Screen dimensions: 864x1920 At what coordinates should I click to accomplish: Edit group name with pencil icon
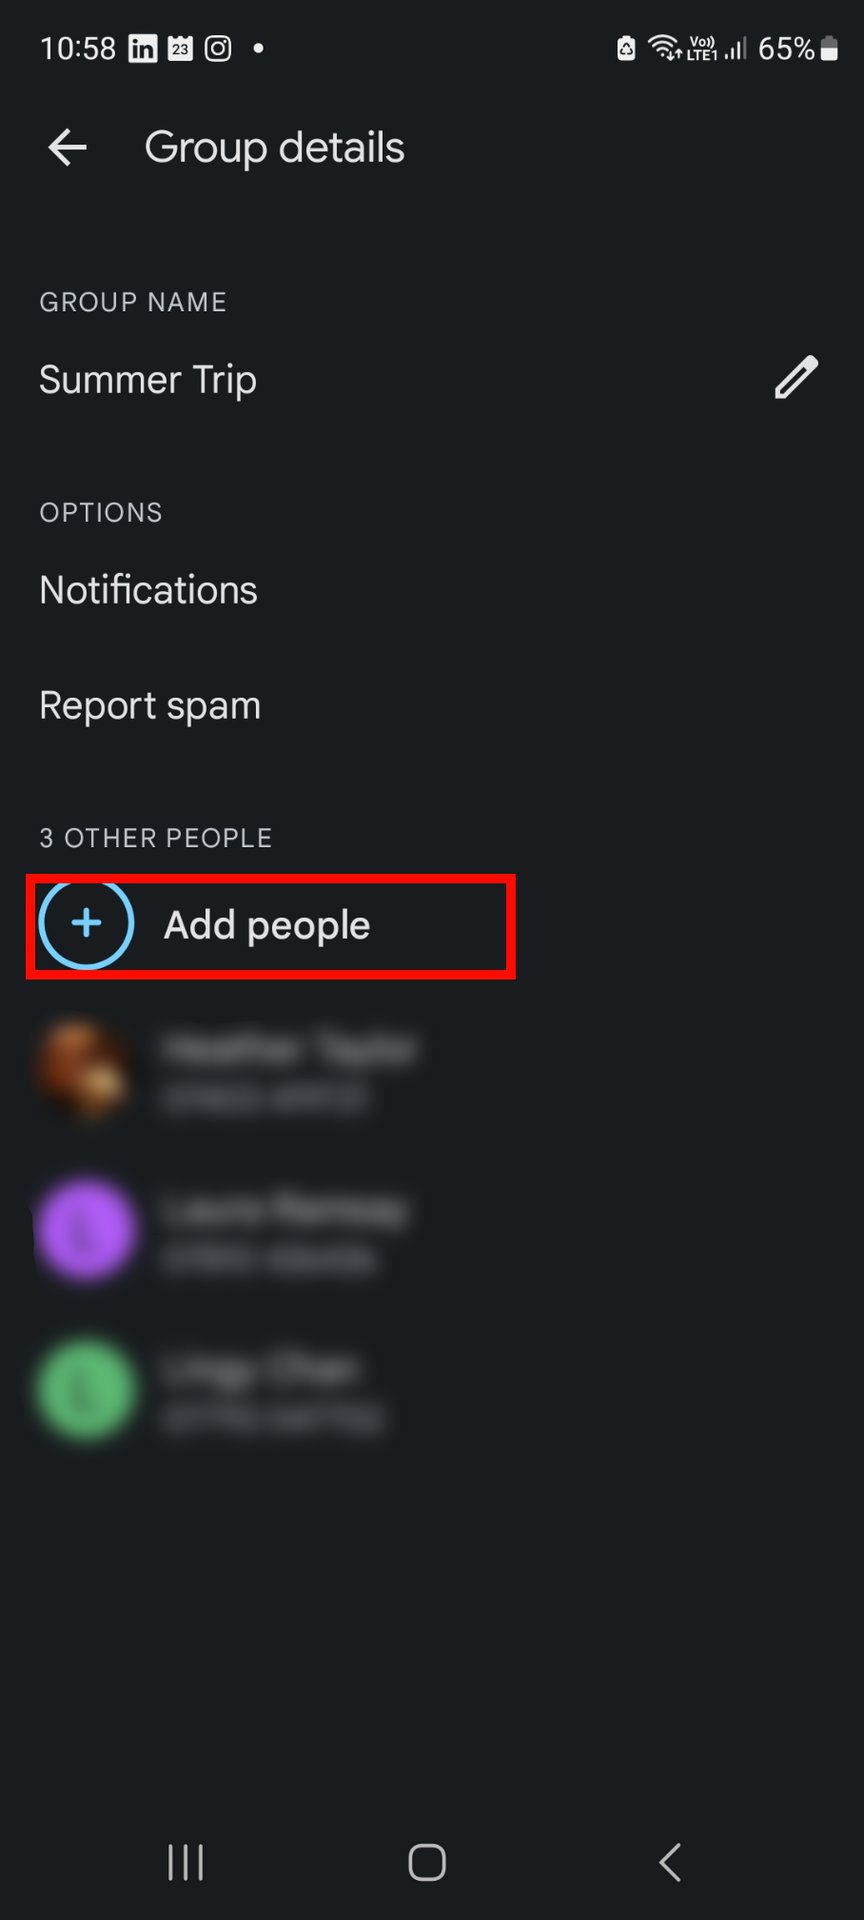(796, 378)
